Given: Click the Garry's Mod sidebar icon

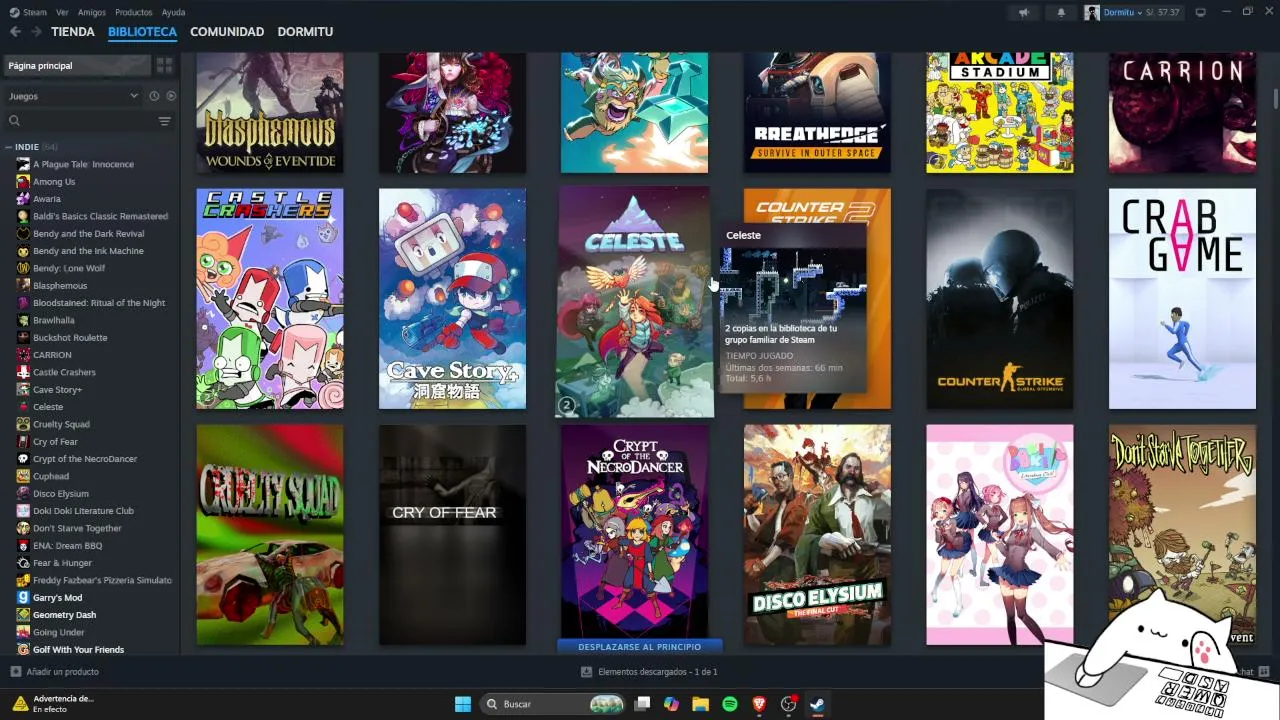Looking at the screenshot, I should click(x=23, y=598).
